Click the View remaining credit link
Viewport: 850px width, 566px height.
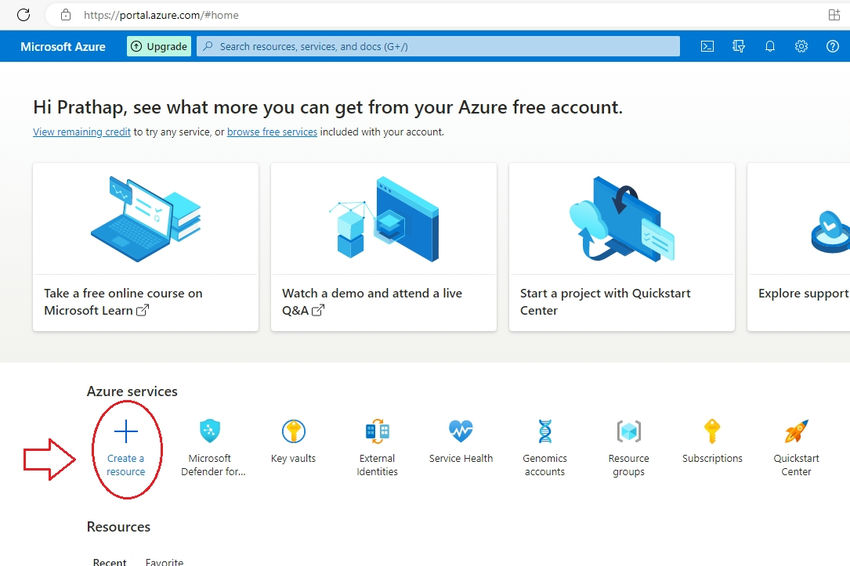[82, 132]
